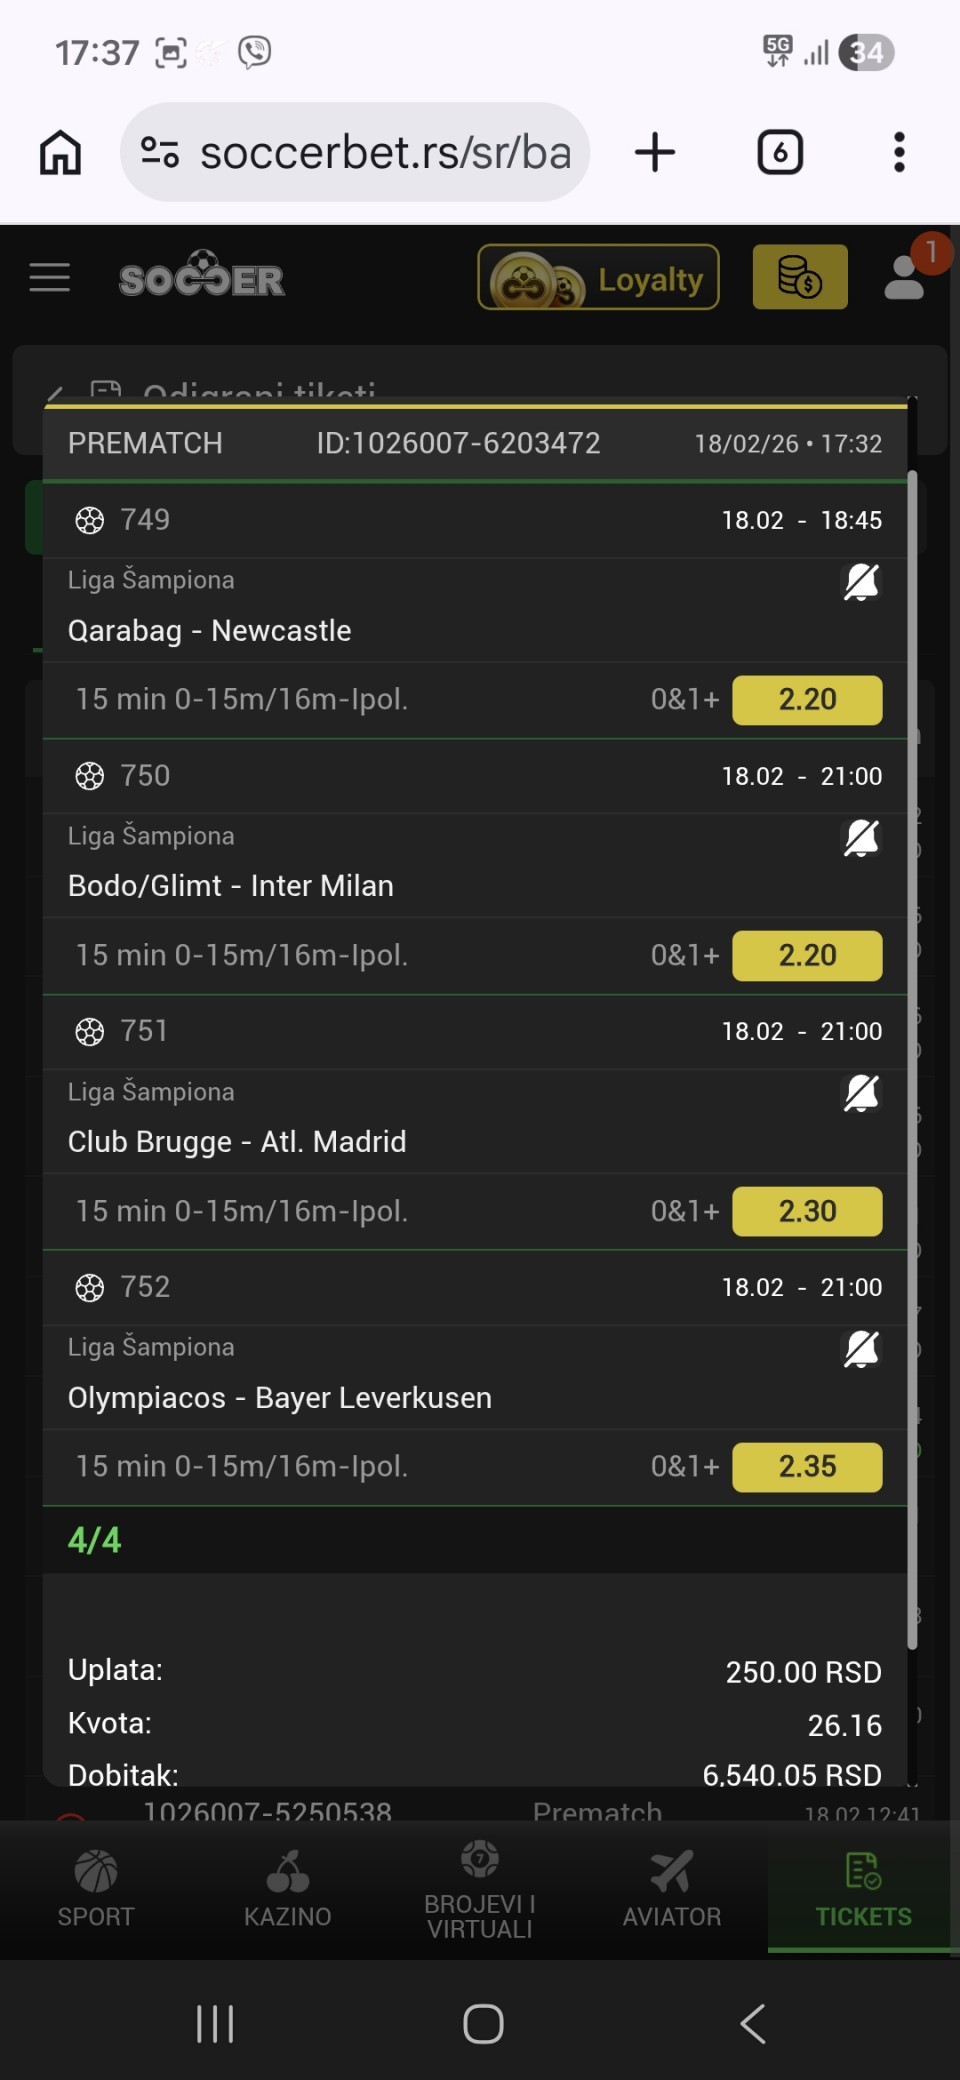Open the coins deposit icon
This screenshot has width=960, height=2080.
[799, 278]
